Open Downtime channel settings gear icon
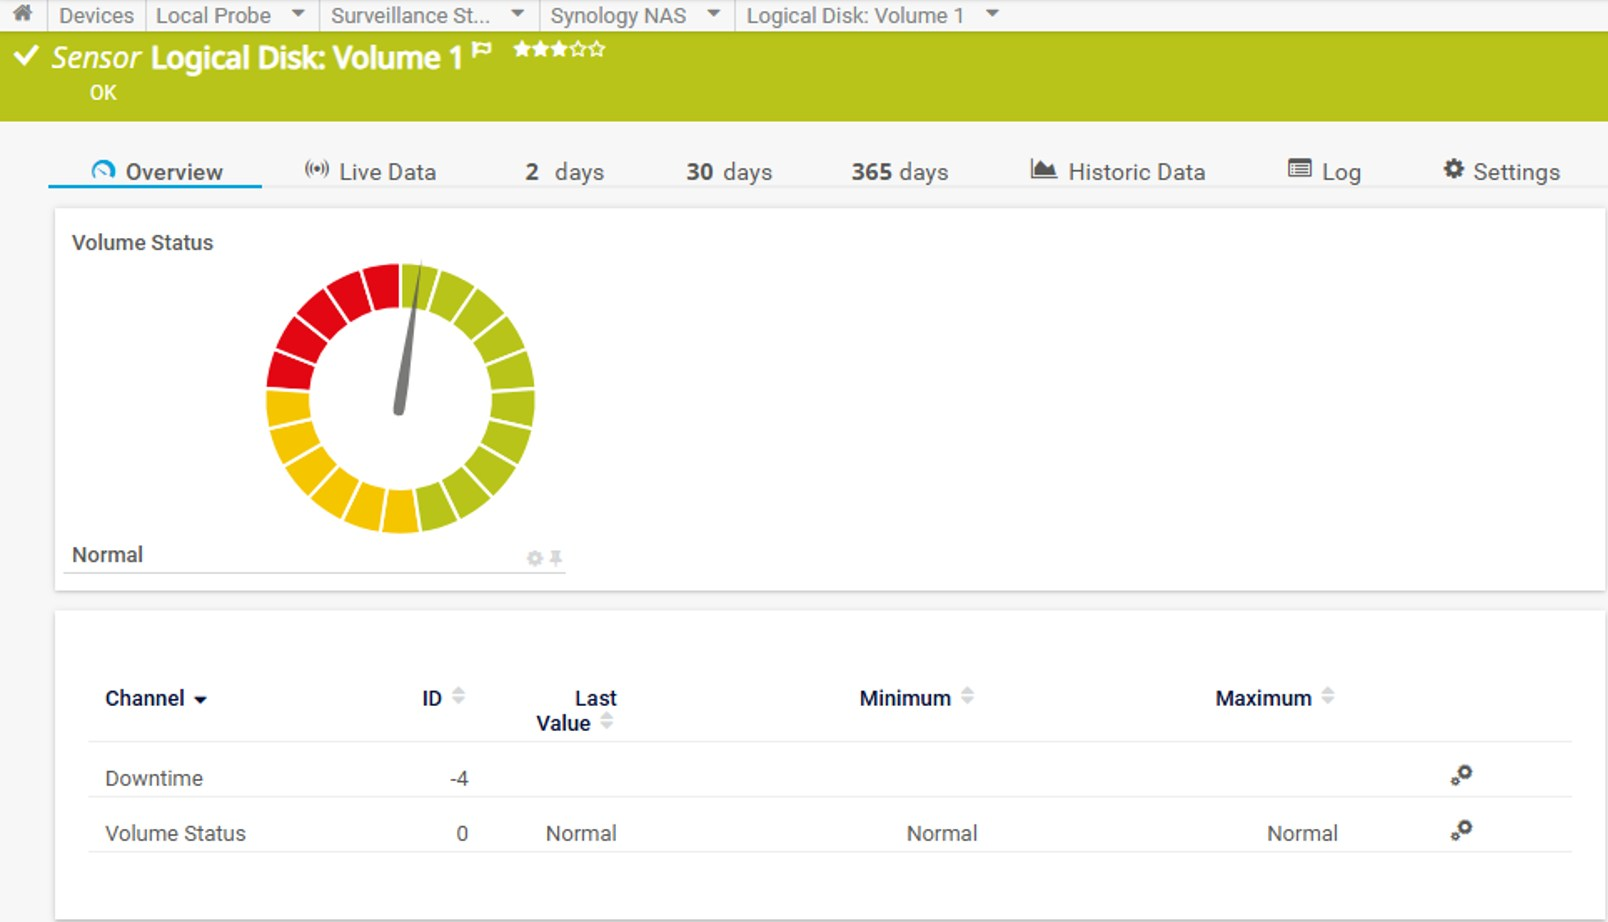 (x=1461, y=776)
